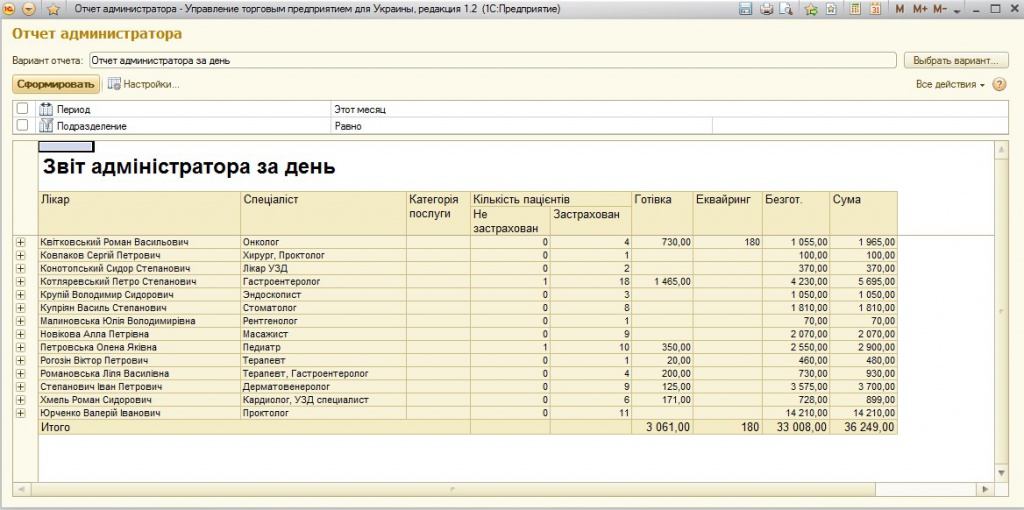Click the Итого row label
1024x510 pixels.
pos(56,427)
